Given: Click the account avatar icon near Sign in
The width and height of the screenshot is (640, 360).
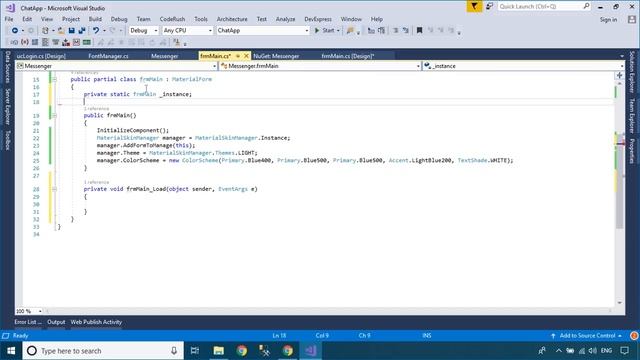Looking at the screenshot, I should coord(632,19).
